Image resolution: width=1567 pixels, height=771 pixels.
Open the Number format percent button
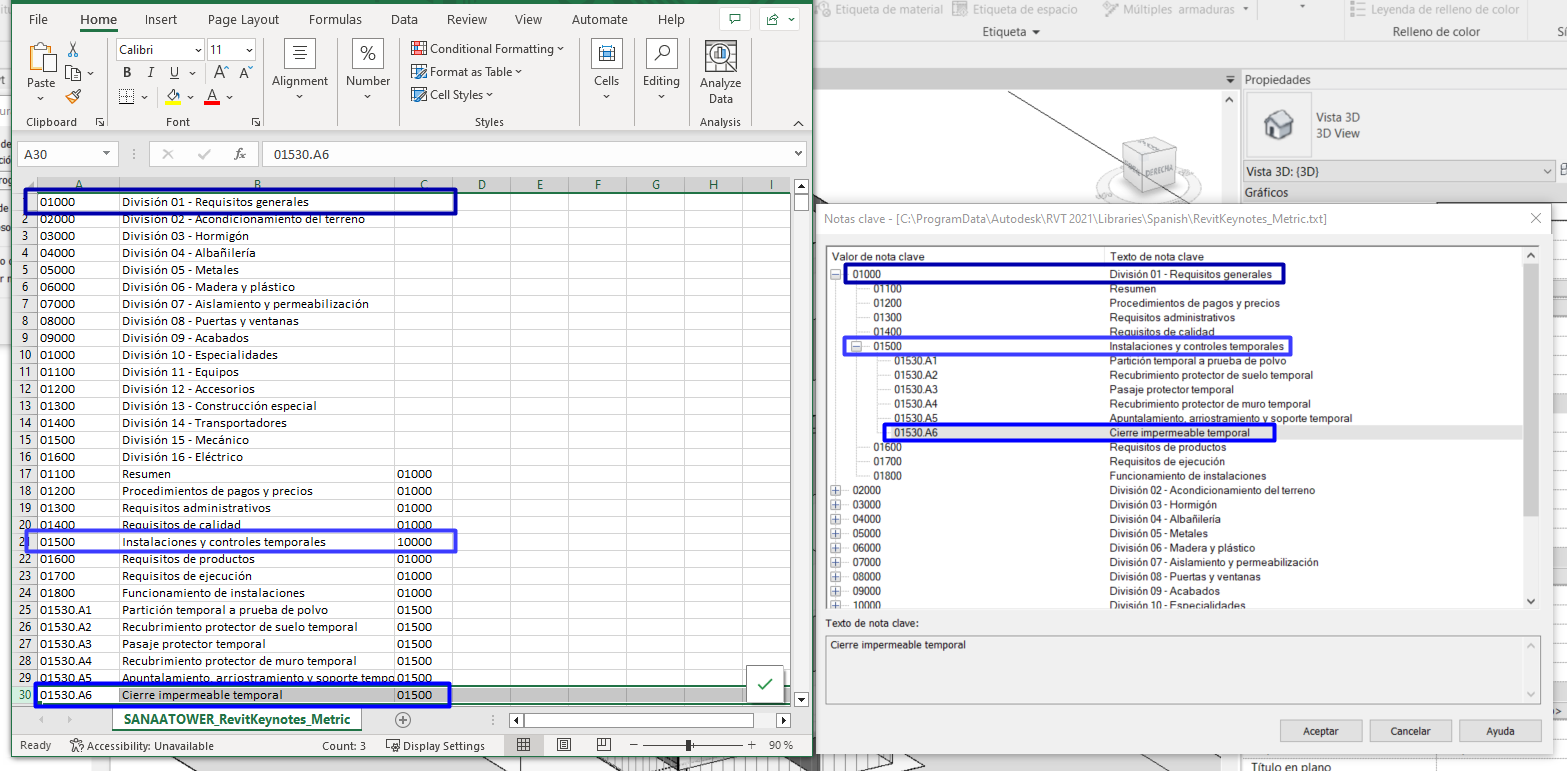click(x=368, y=70)
